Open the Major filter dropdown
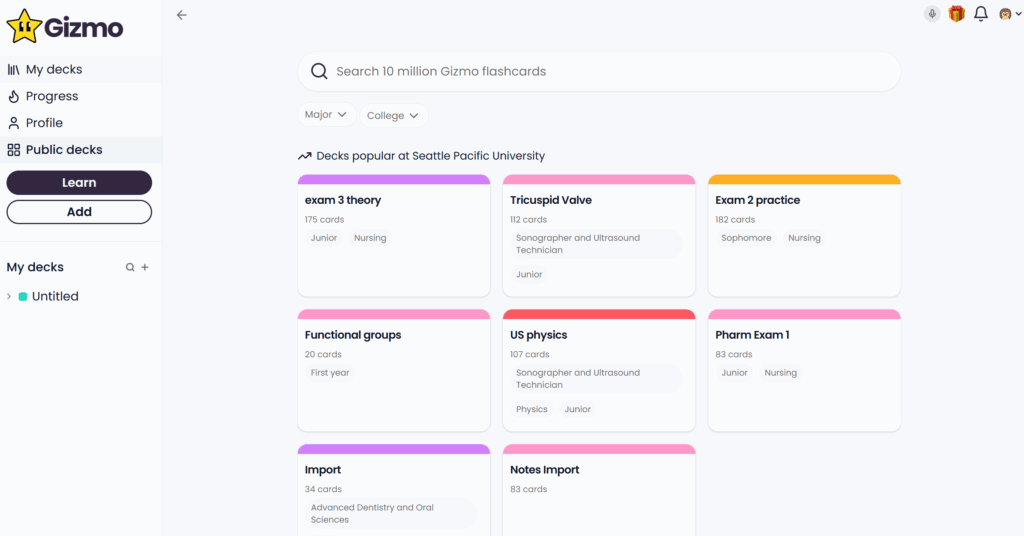The height and width of the screenshot is (536, 1024). pyautogui.click(x=326, y=115)
